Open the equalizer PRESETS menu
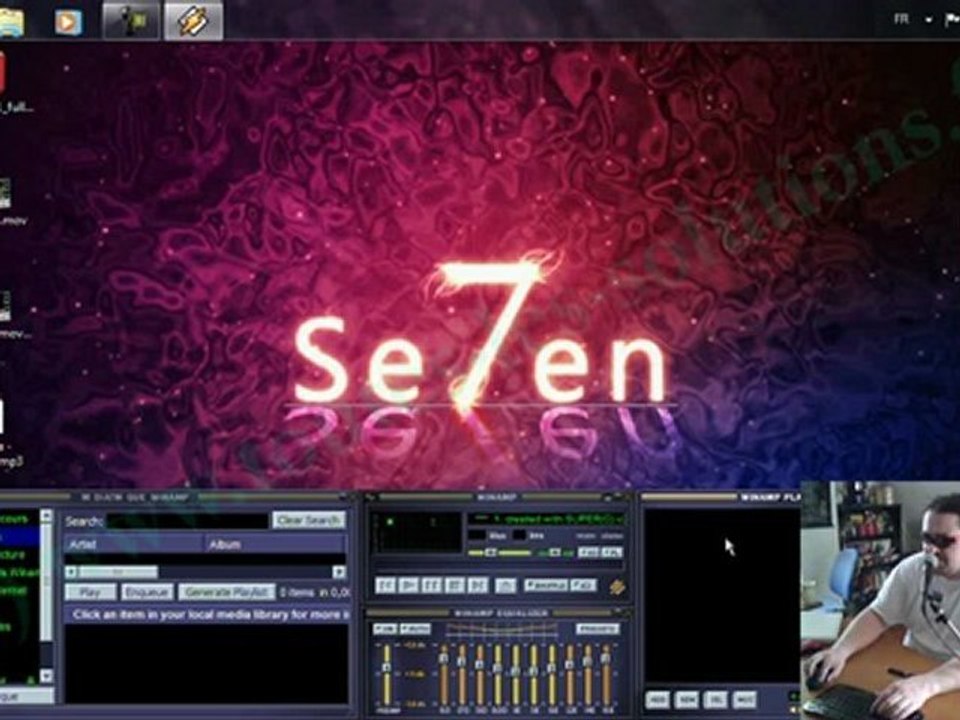The width and height of the screenshot is (960, 720). tap(597, 629)
